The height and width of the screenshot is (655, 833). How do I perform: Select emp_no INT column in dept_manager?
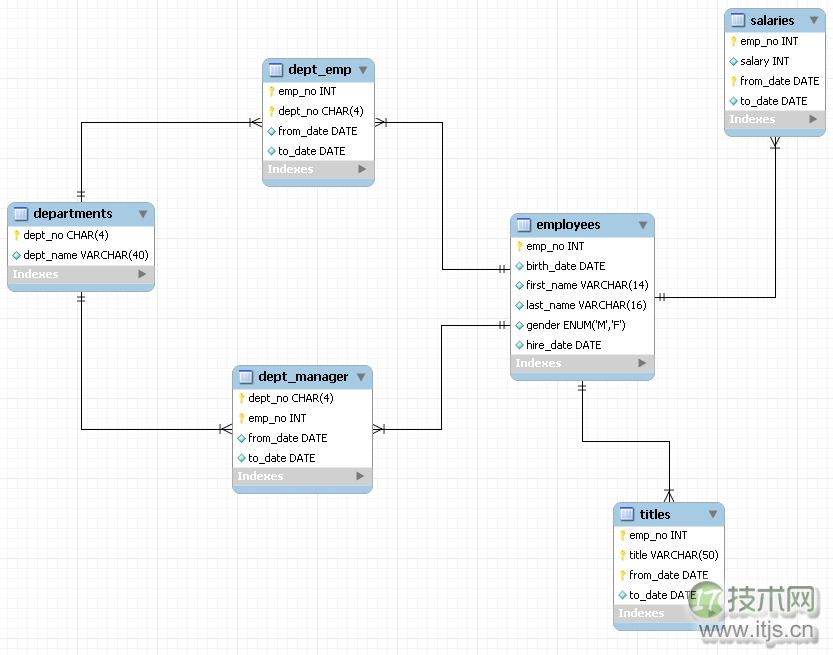[x=277, y=419]
